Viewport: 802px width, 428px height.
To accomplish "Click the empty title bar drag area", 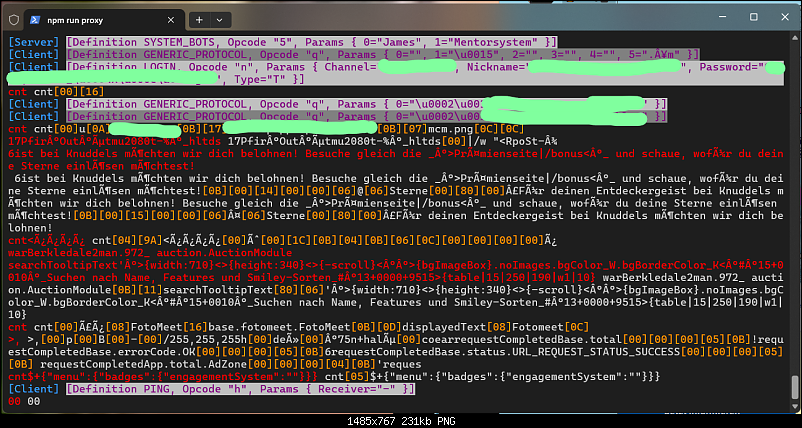I will (450, 18).
